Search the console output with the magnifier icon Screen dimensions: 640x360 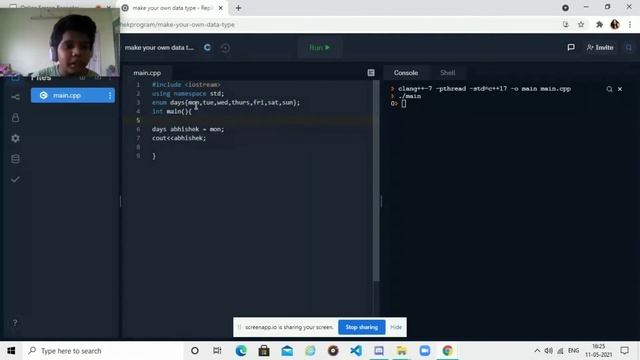pos(609,89)
